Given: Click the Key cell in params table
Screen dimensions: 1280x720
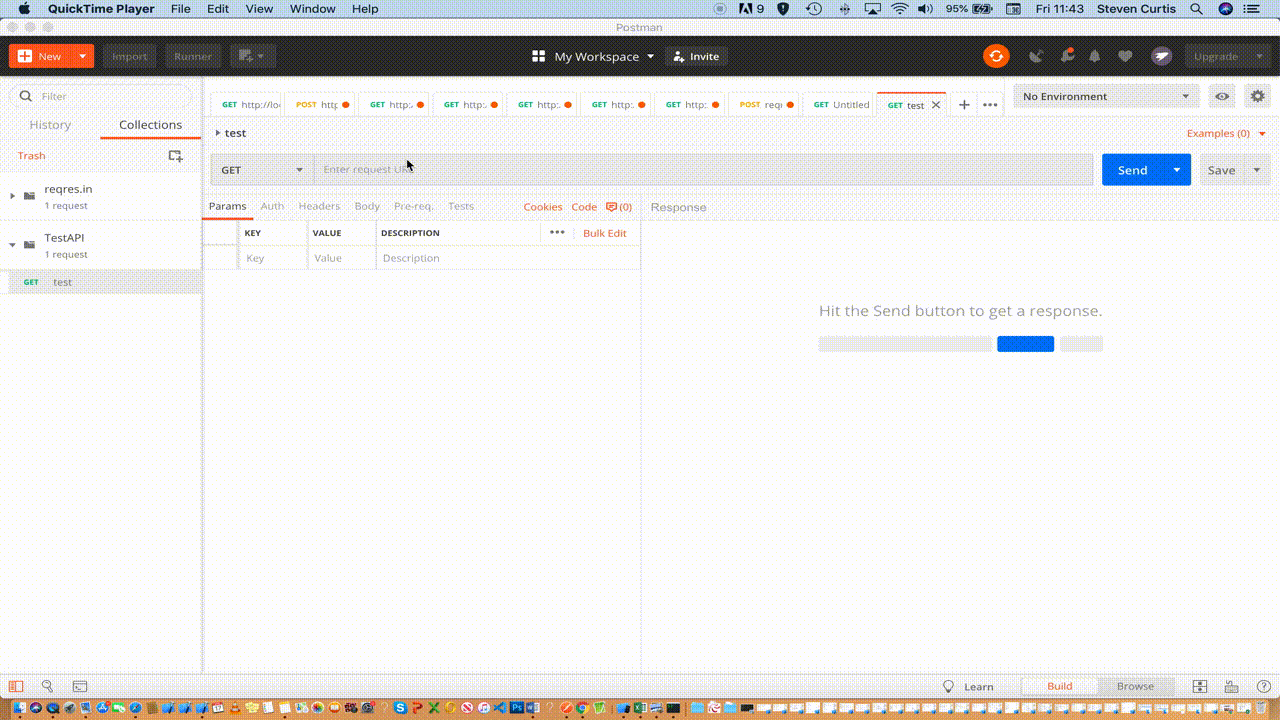Looking at the screenshot, I should pyautogui.click(x=273, y=258).
